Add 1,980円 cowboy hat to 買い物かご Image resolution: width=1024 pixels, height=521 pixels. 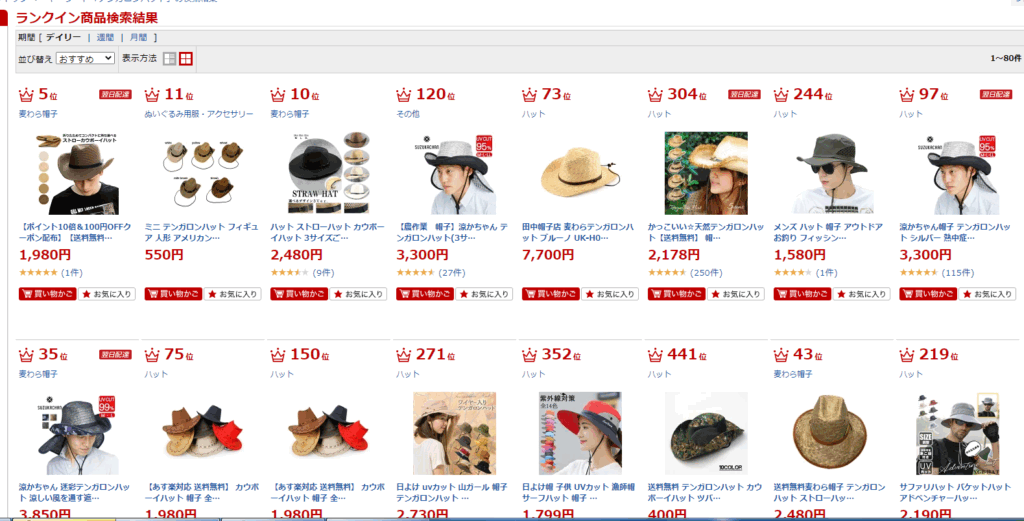click(x=48, y=294)
